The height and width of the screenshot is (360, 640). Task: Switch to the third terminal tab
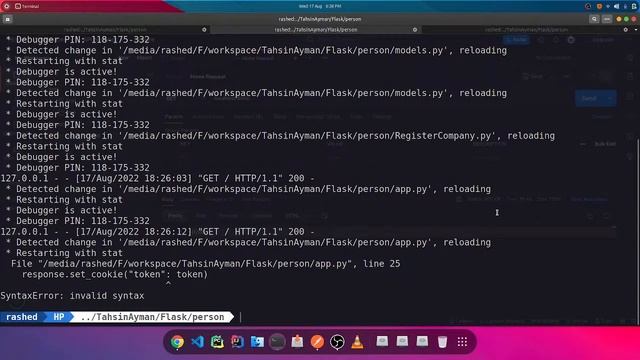tap(527, 30)
